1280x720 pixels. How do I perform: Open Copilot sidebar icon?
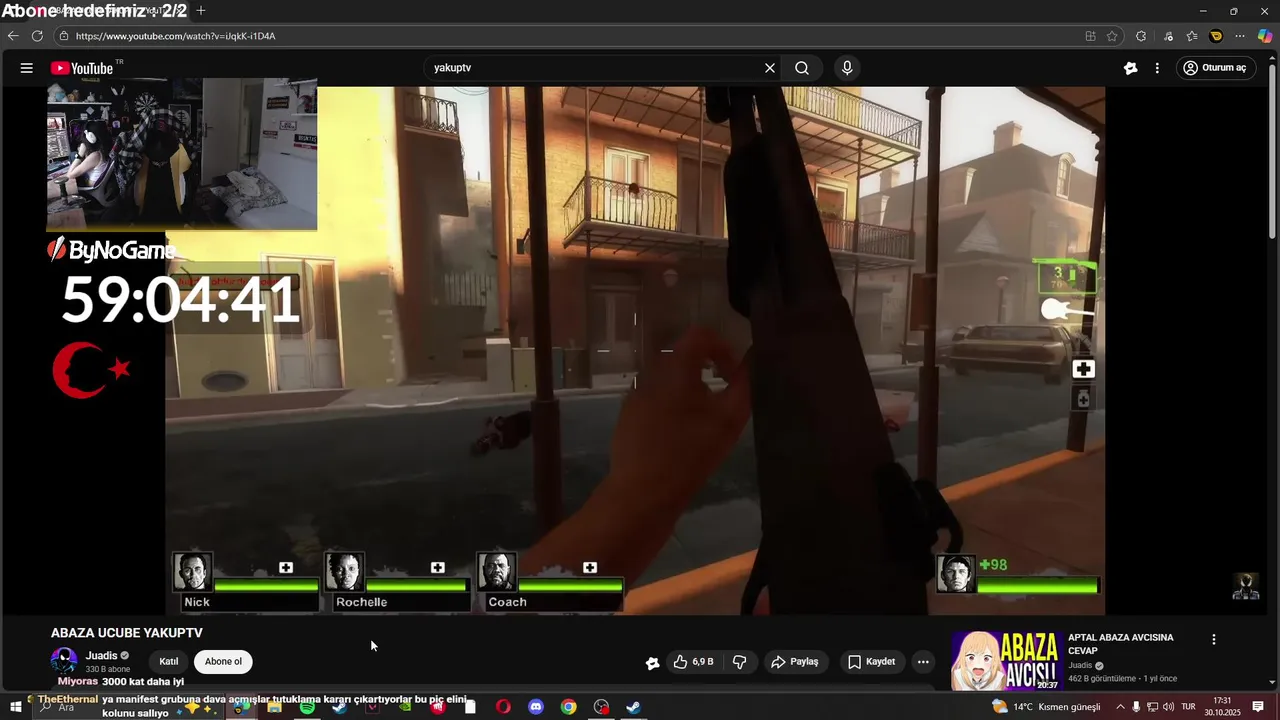click(1265, 36)
